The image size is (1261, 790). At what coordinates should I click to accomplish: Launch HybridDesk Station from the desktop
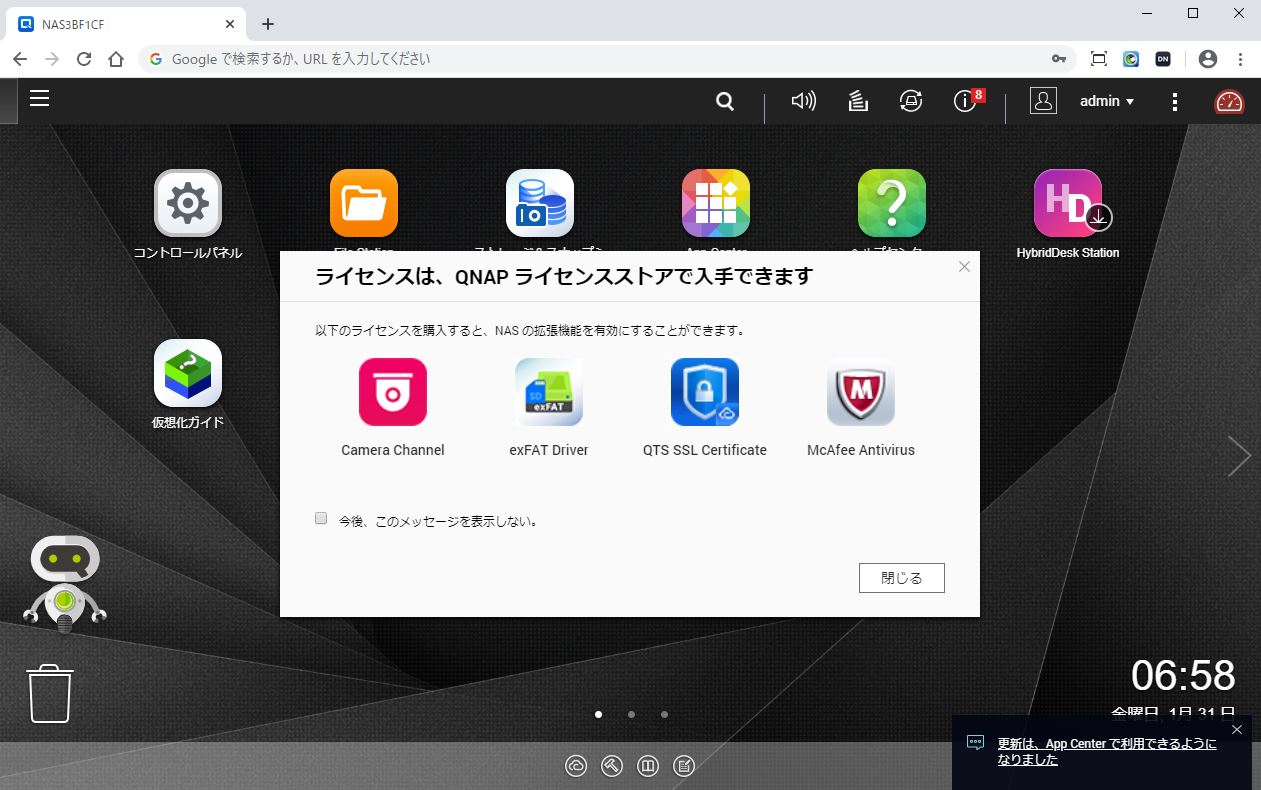click(x=1067, y=204)
